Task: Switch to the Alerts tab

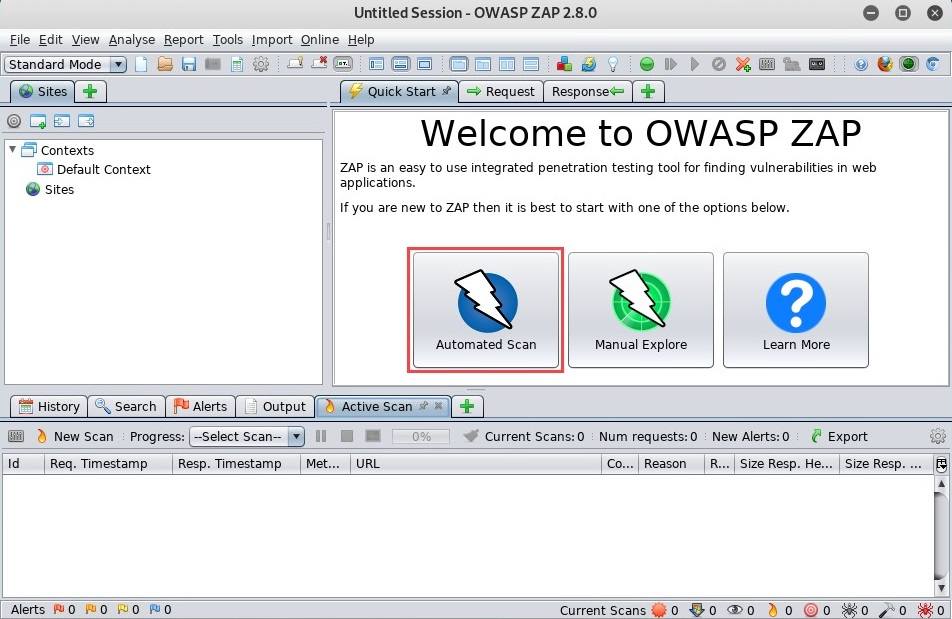Action: click(200, 407)
